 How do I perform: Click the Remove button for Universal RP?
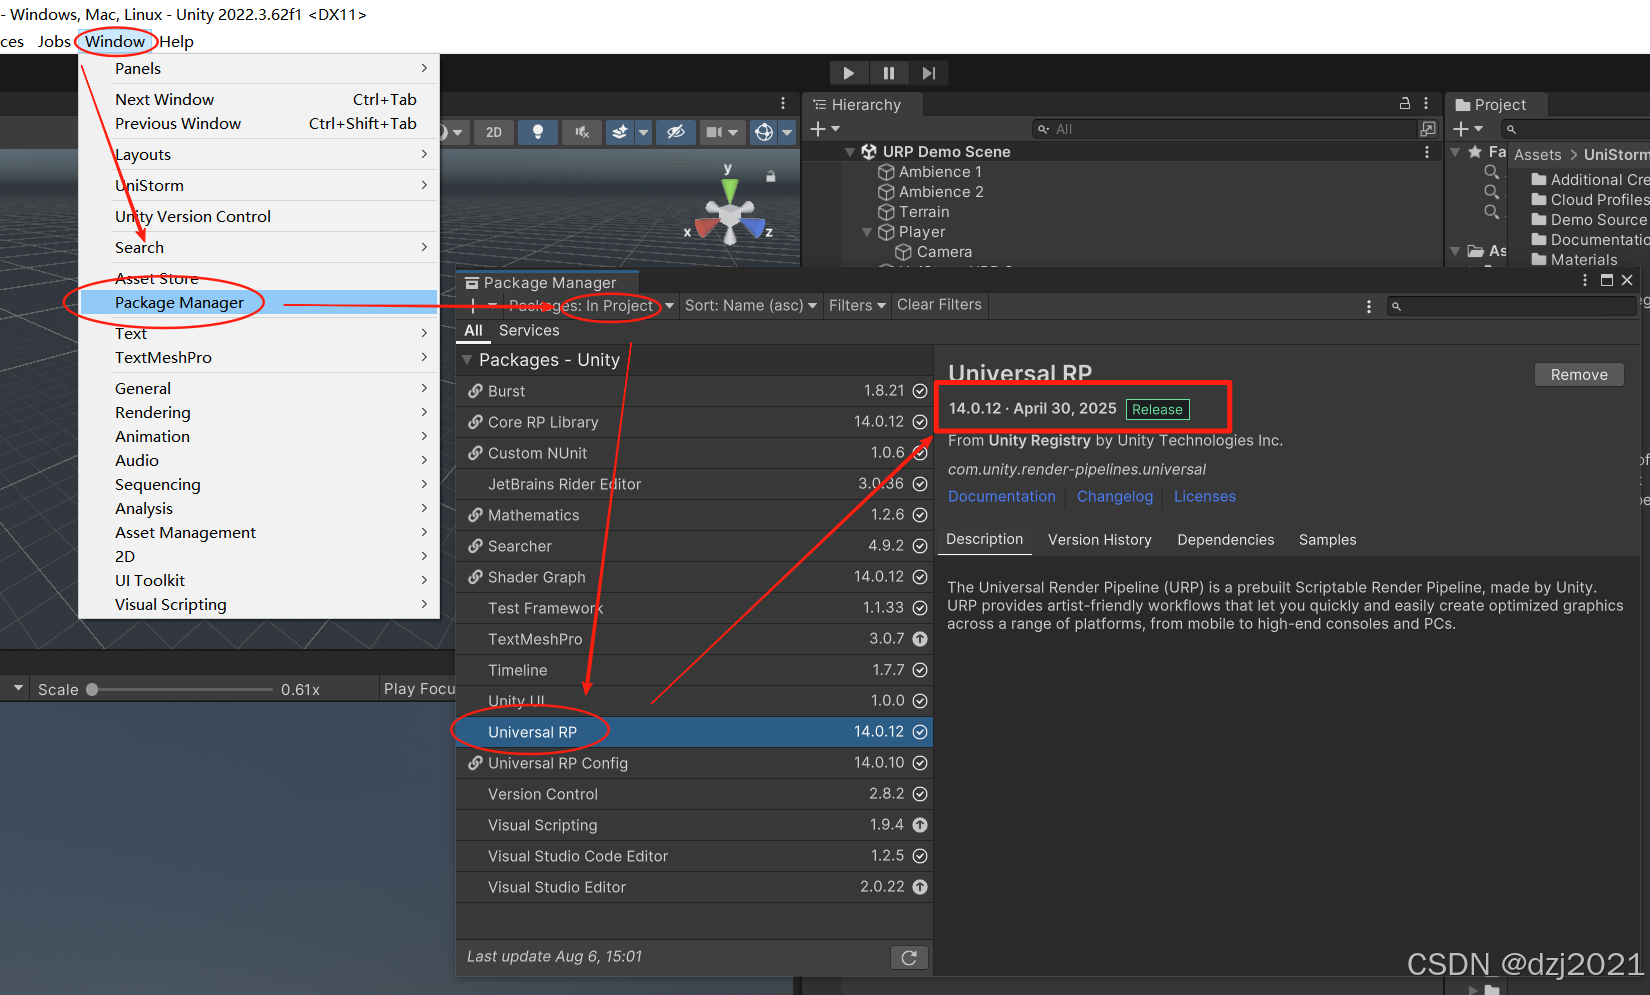click(x=1579, y=375)
